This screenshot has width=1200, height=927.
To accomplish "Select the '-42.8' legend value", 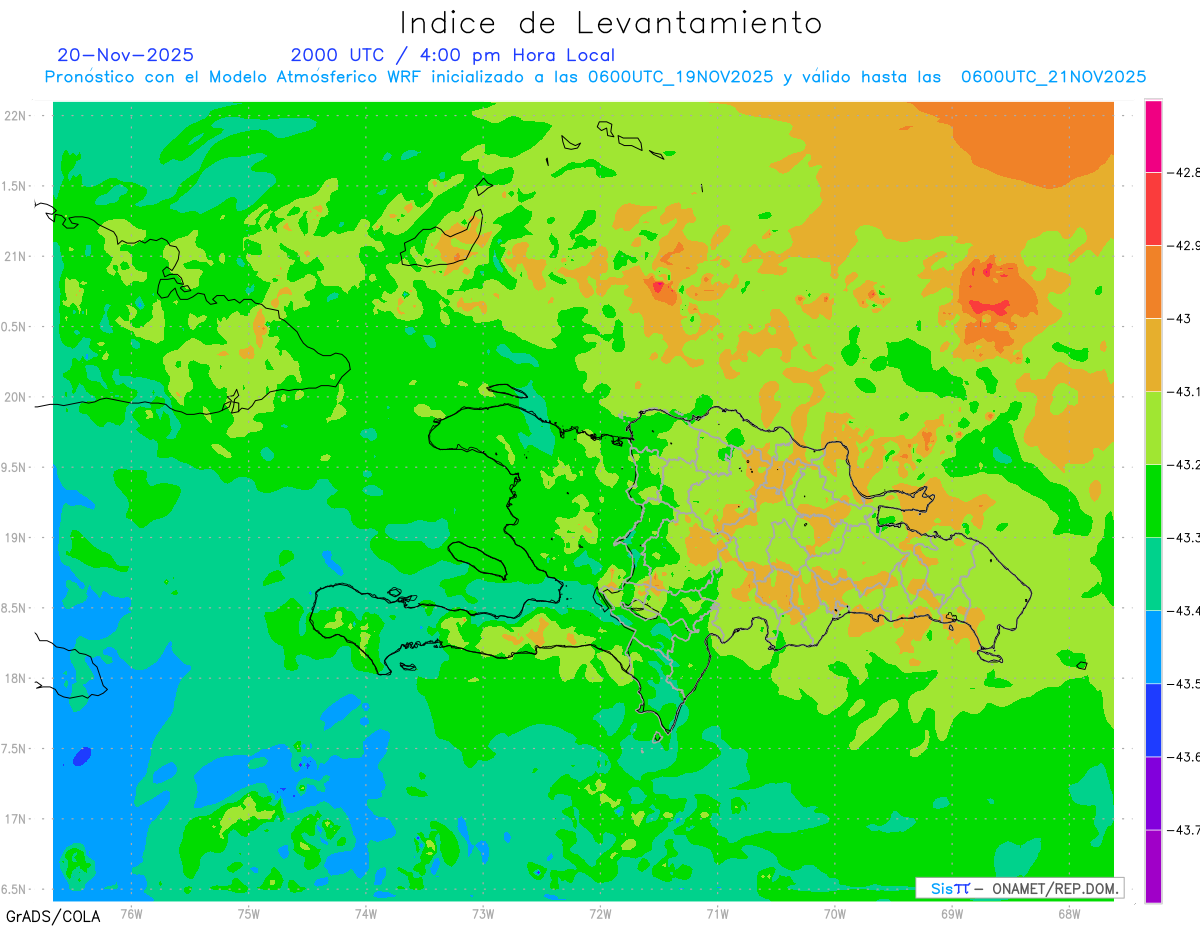I will point(1184,172).
